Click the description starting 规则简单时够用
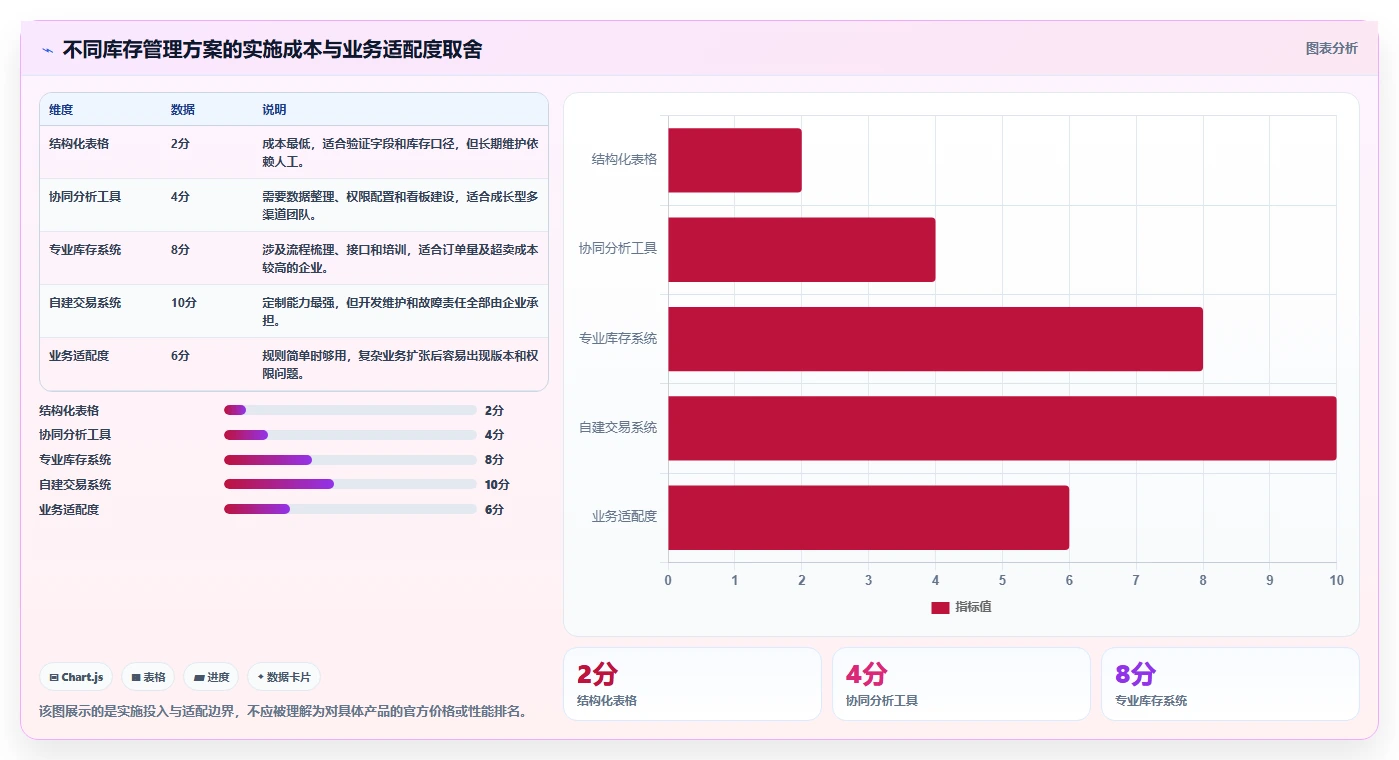 click(x=400, y=364)
